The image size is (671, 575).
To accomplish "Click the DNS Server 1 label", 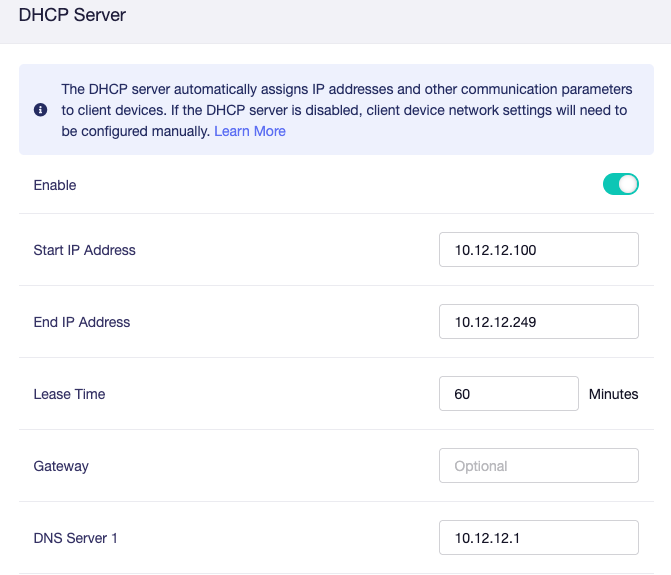I will point(76,538).
